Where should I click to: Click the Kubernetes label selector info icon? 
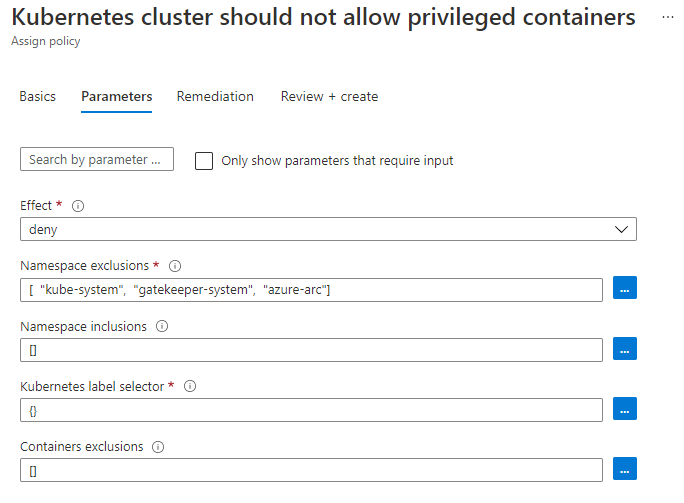click(x=190, y=386)
